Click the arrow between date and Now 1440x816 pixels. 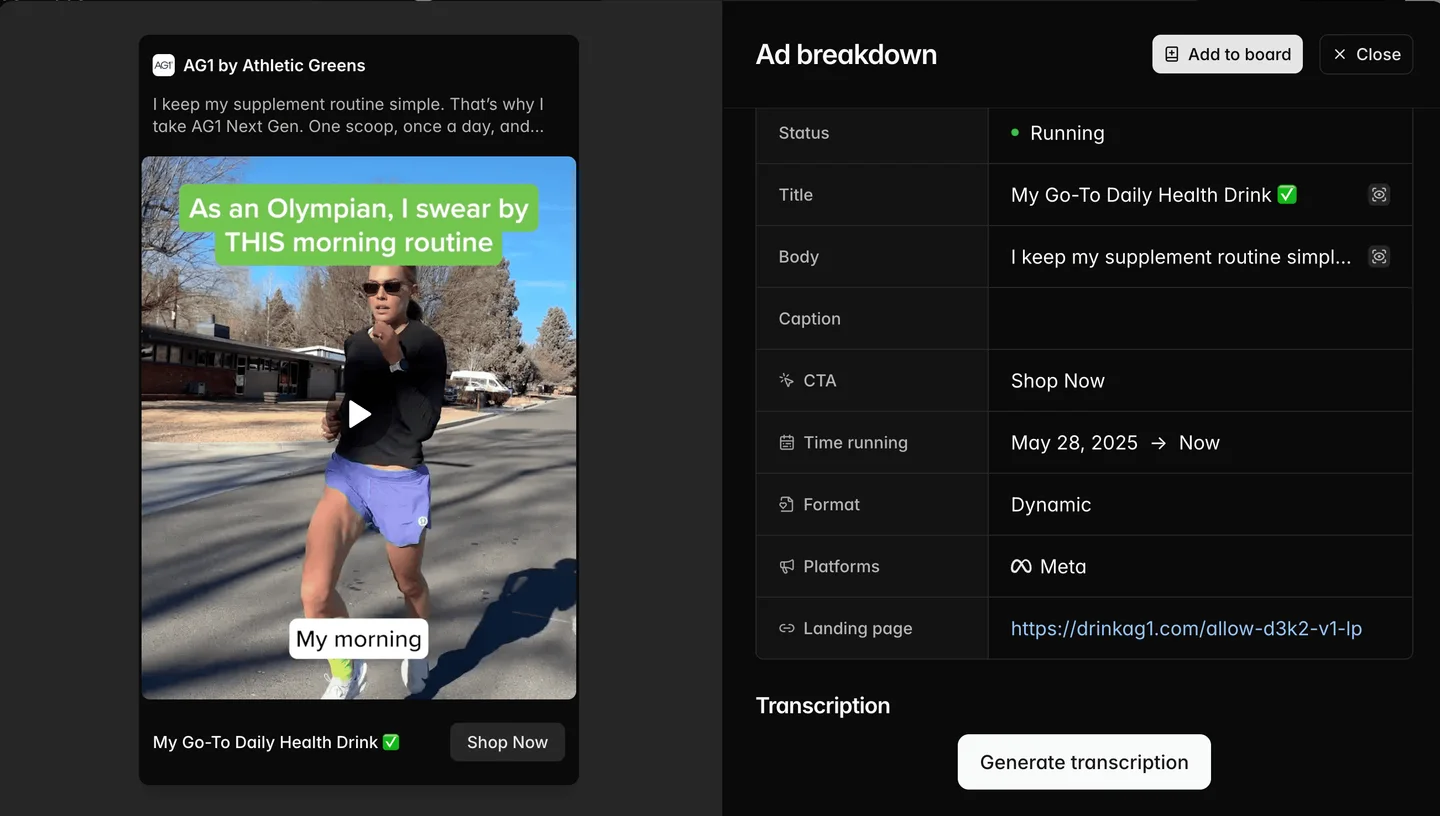point(1158,443)
